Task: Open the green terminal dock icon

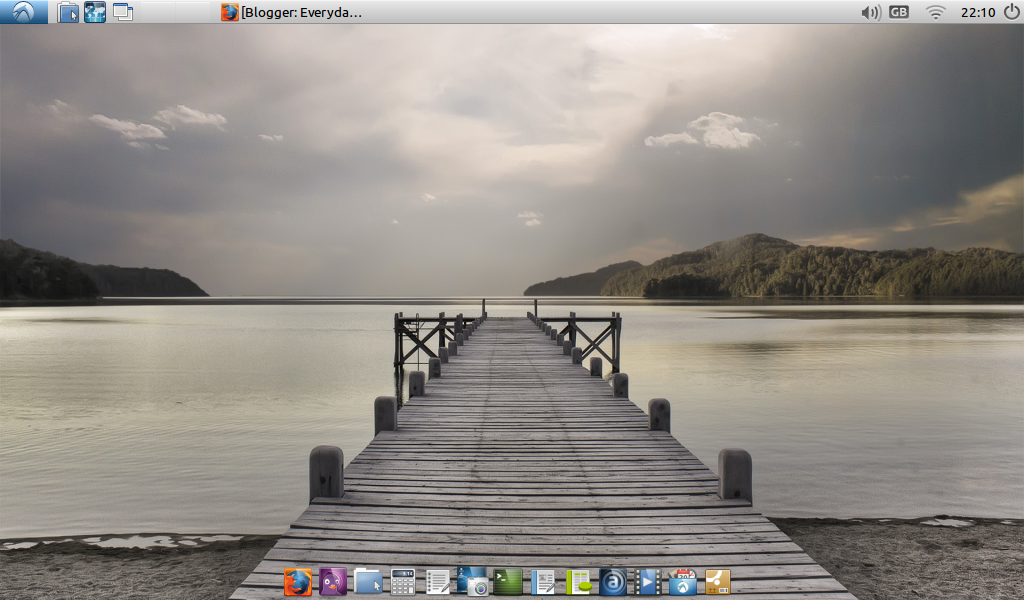Action: (507, 581)
